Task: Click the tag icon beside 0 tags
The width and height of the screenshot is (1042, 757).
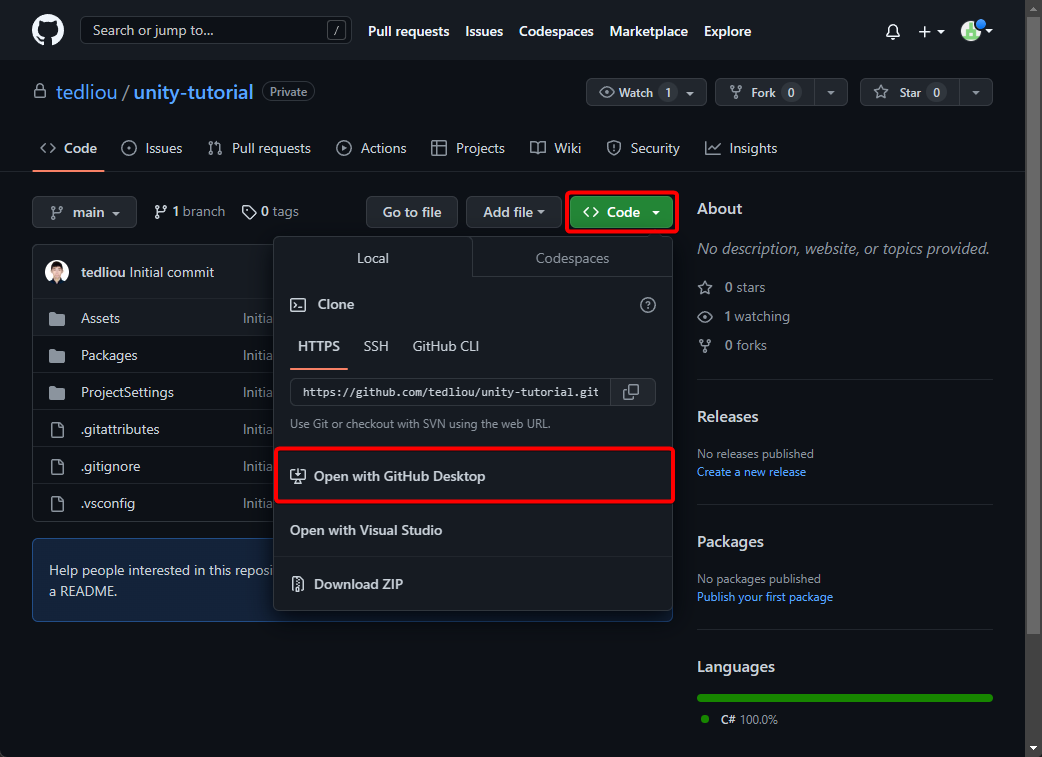Action: 249,212
